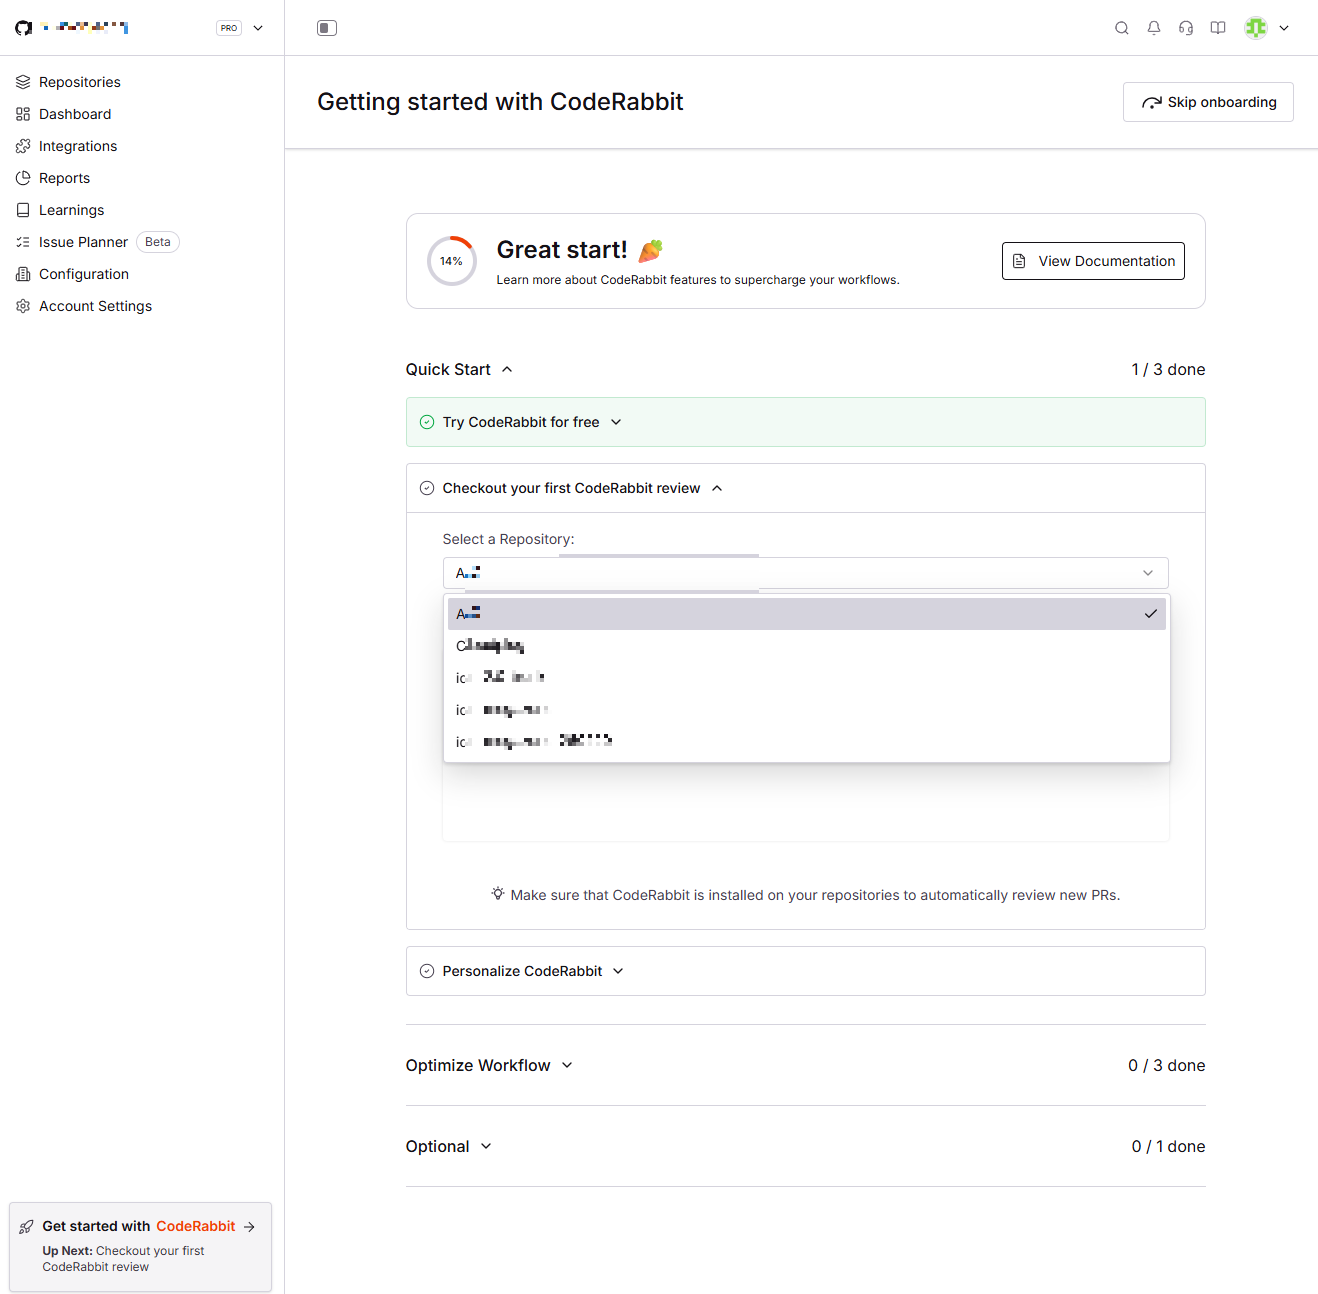Open Account Settings text link
The height and width of the screenshot is (1294, 1318).
click(x=95, y=306)
